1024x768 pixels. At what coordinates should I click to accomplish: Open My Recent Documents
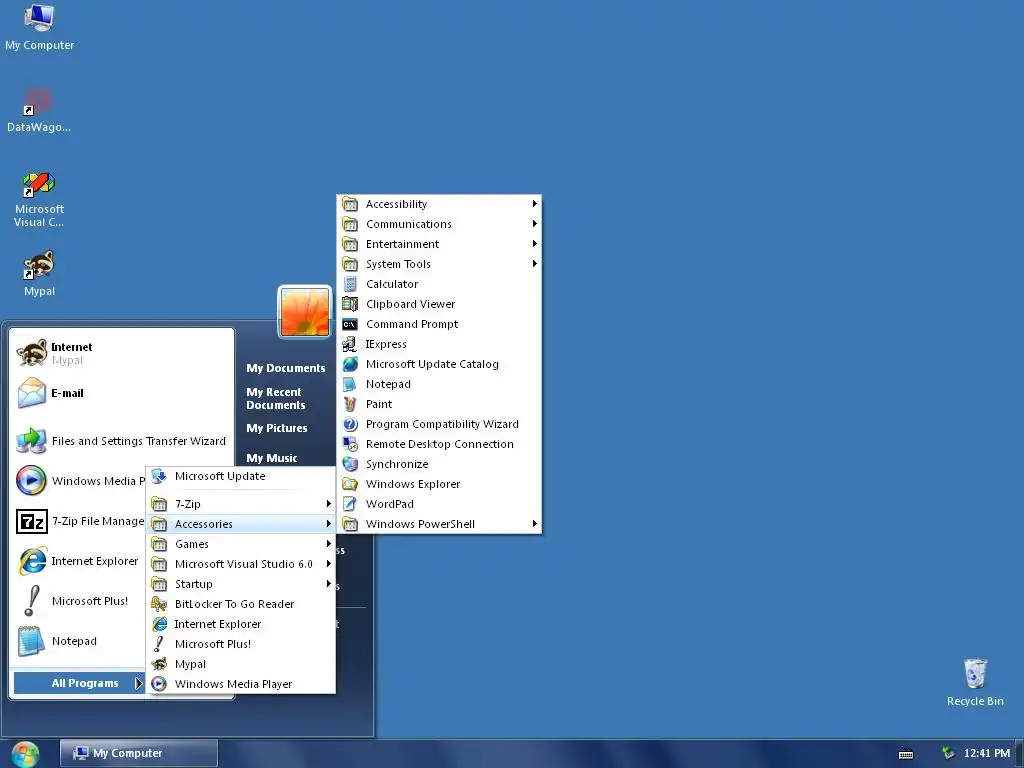276,398
